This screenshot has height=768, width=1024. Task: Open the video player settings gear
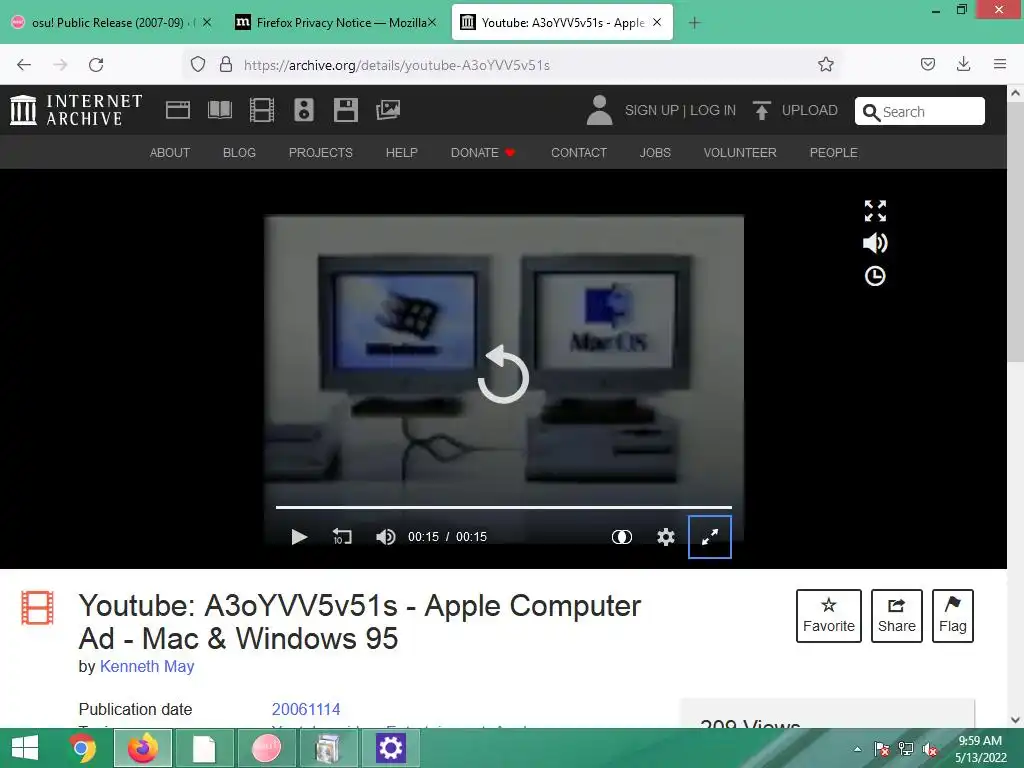665,537
